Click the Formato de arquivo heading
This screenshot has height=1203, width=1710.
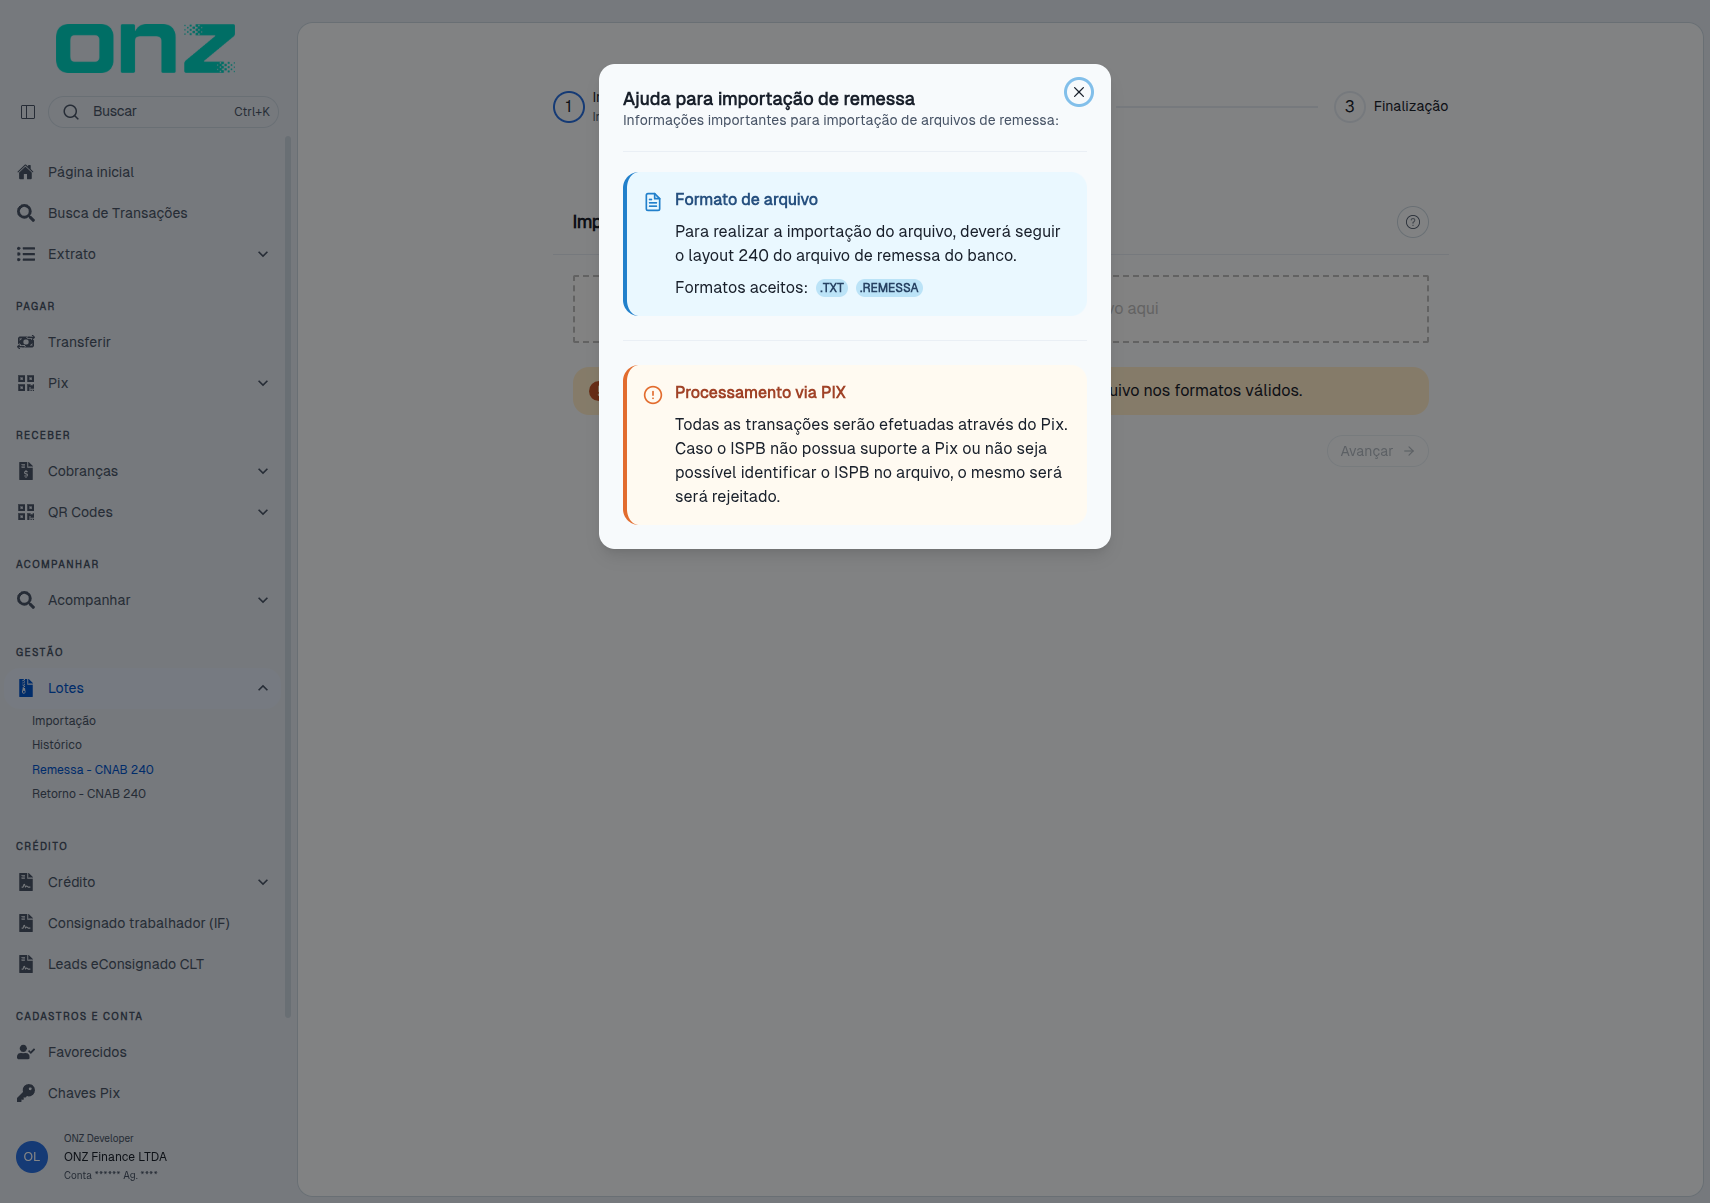[x=746, y=200]
